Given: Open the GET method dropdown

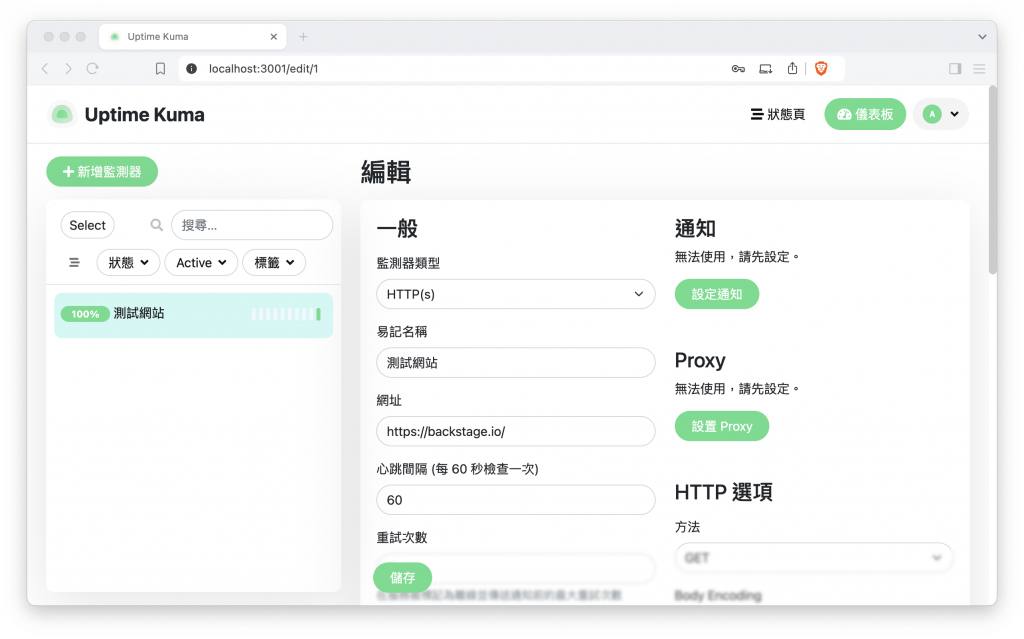Looking at the screenshot, I should [813, 558].
